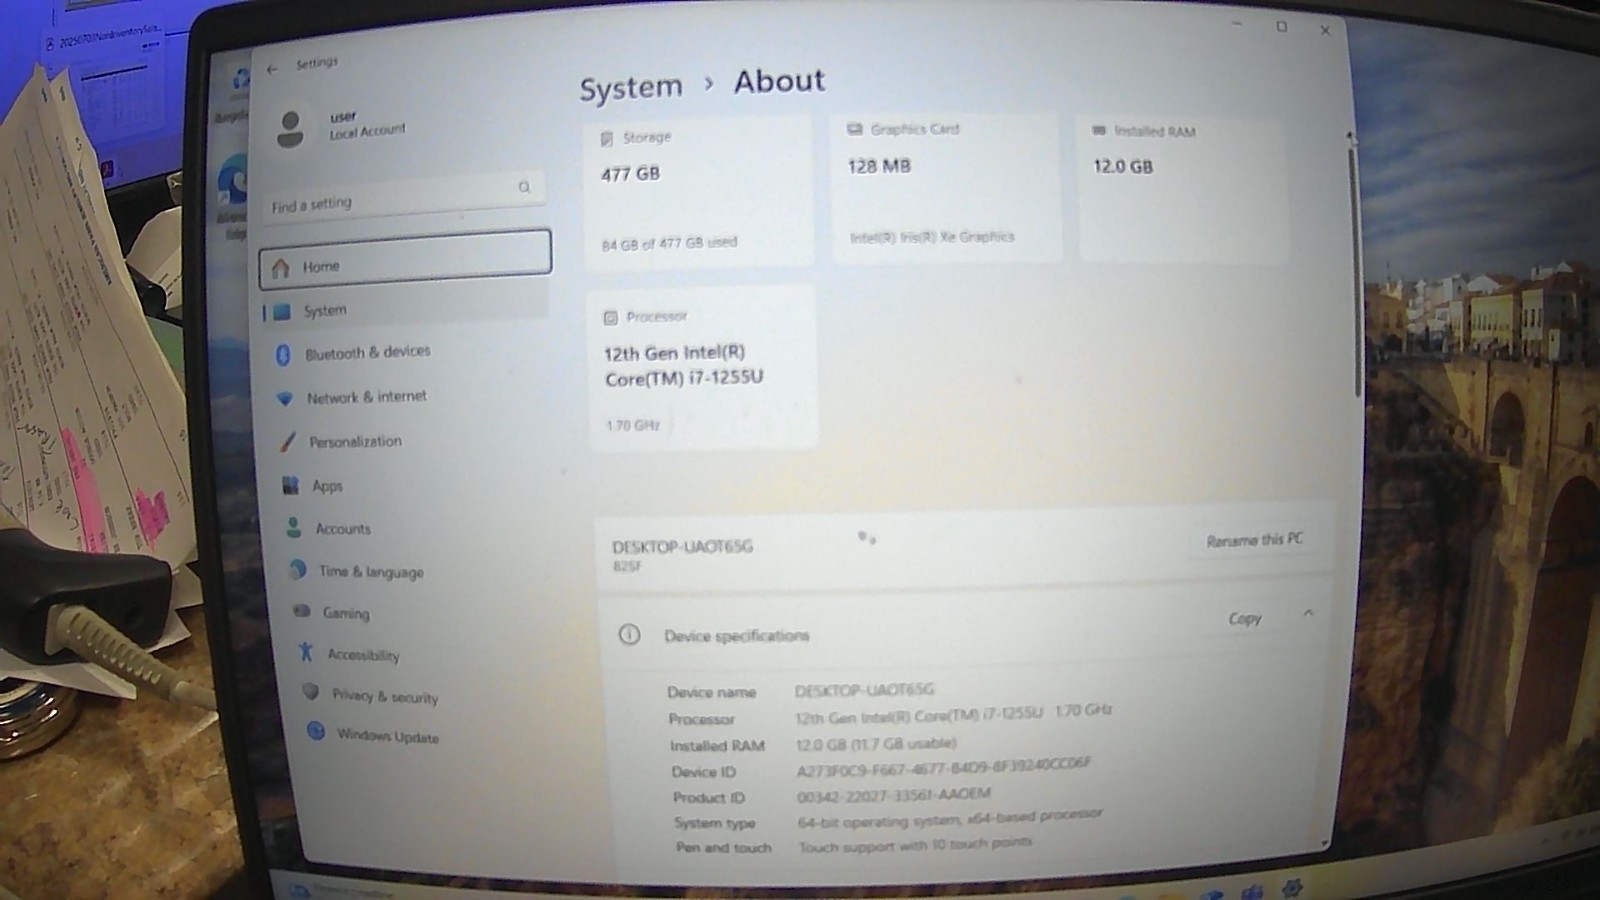Click the Device specifications info icon
Screen dimensions: 1600x900
[629, 634]
